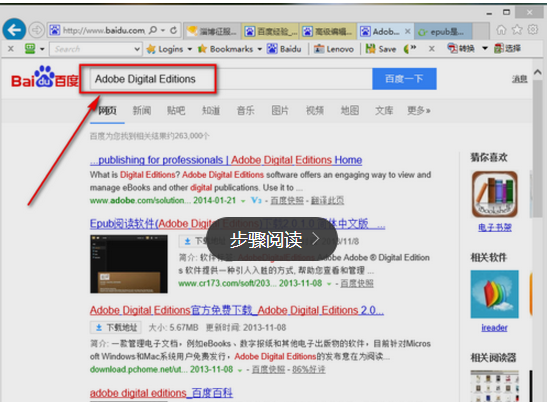Click the Lenovo toolbar button
548x402 pixels.
(334, 49)
